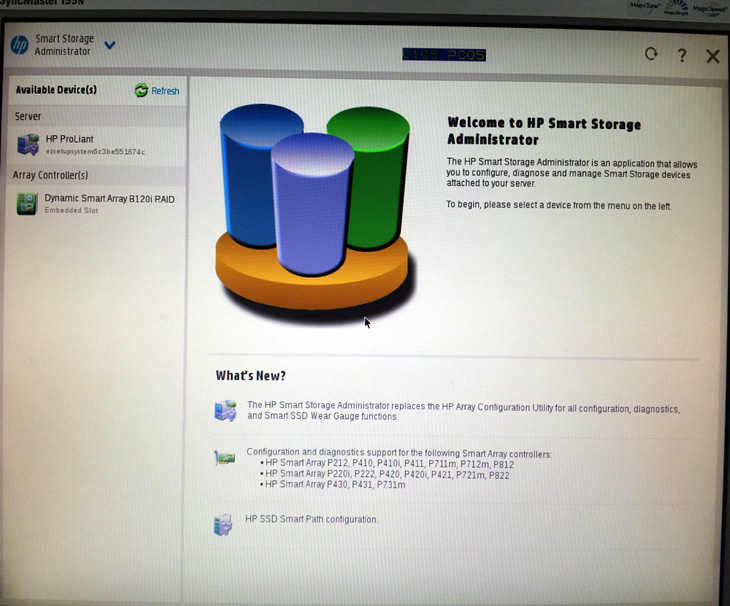
Task: Click the HP SSD Smart Path configuration text
Action: [311, 519]
